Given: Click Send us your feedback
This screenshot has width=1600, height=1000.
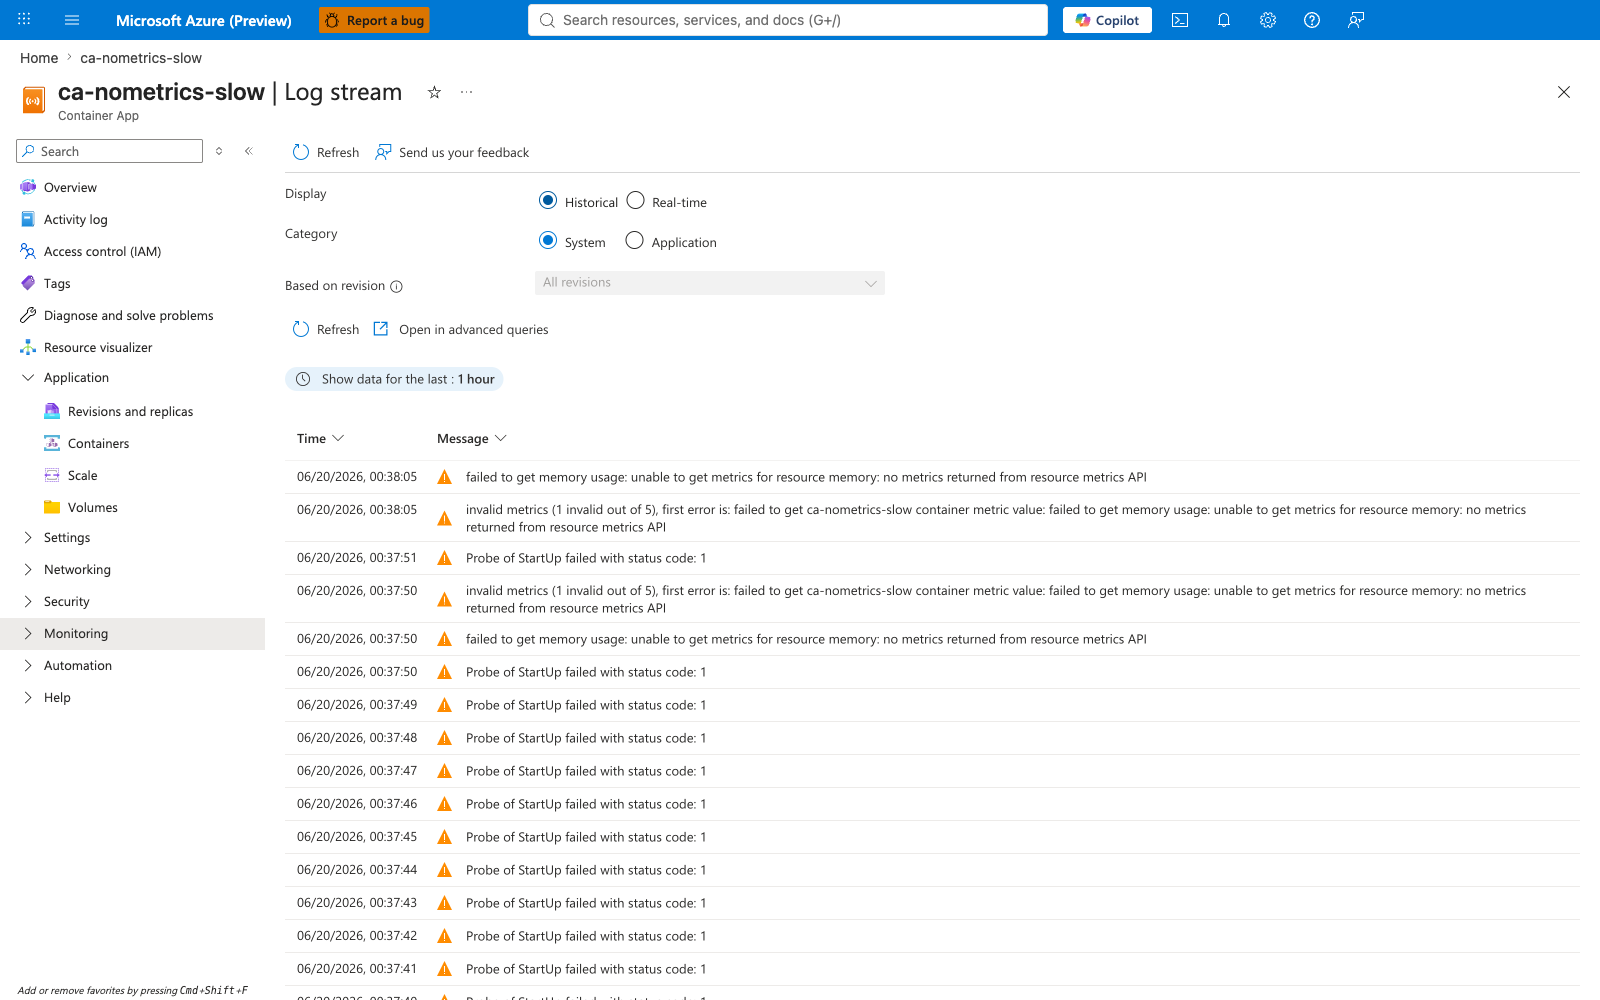Looking at the screenshot, I should click(452, 152).
